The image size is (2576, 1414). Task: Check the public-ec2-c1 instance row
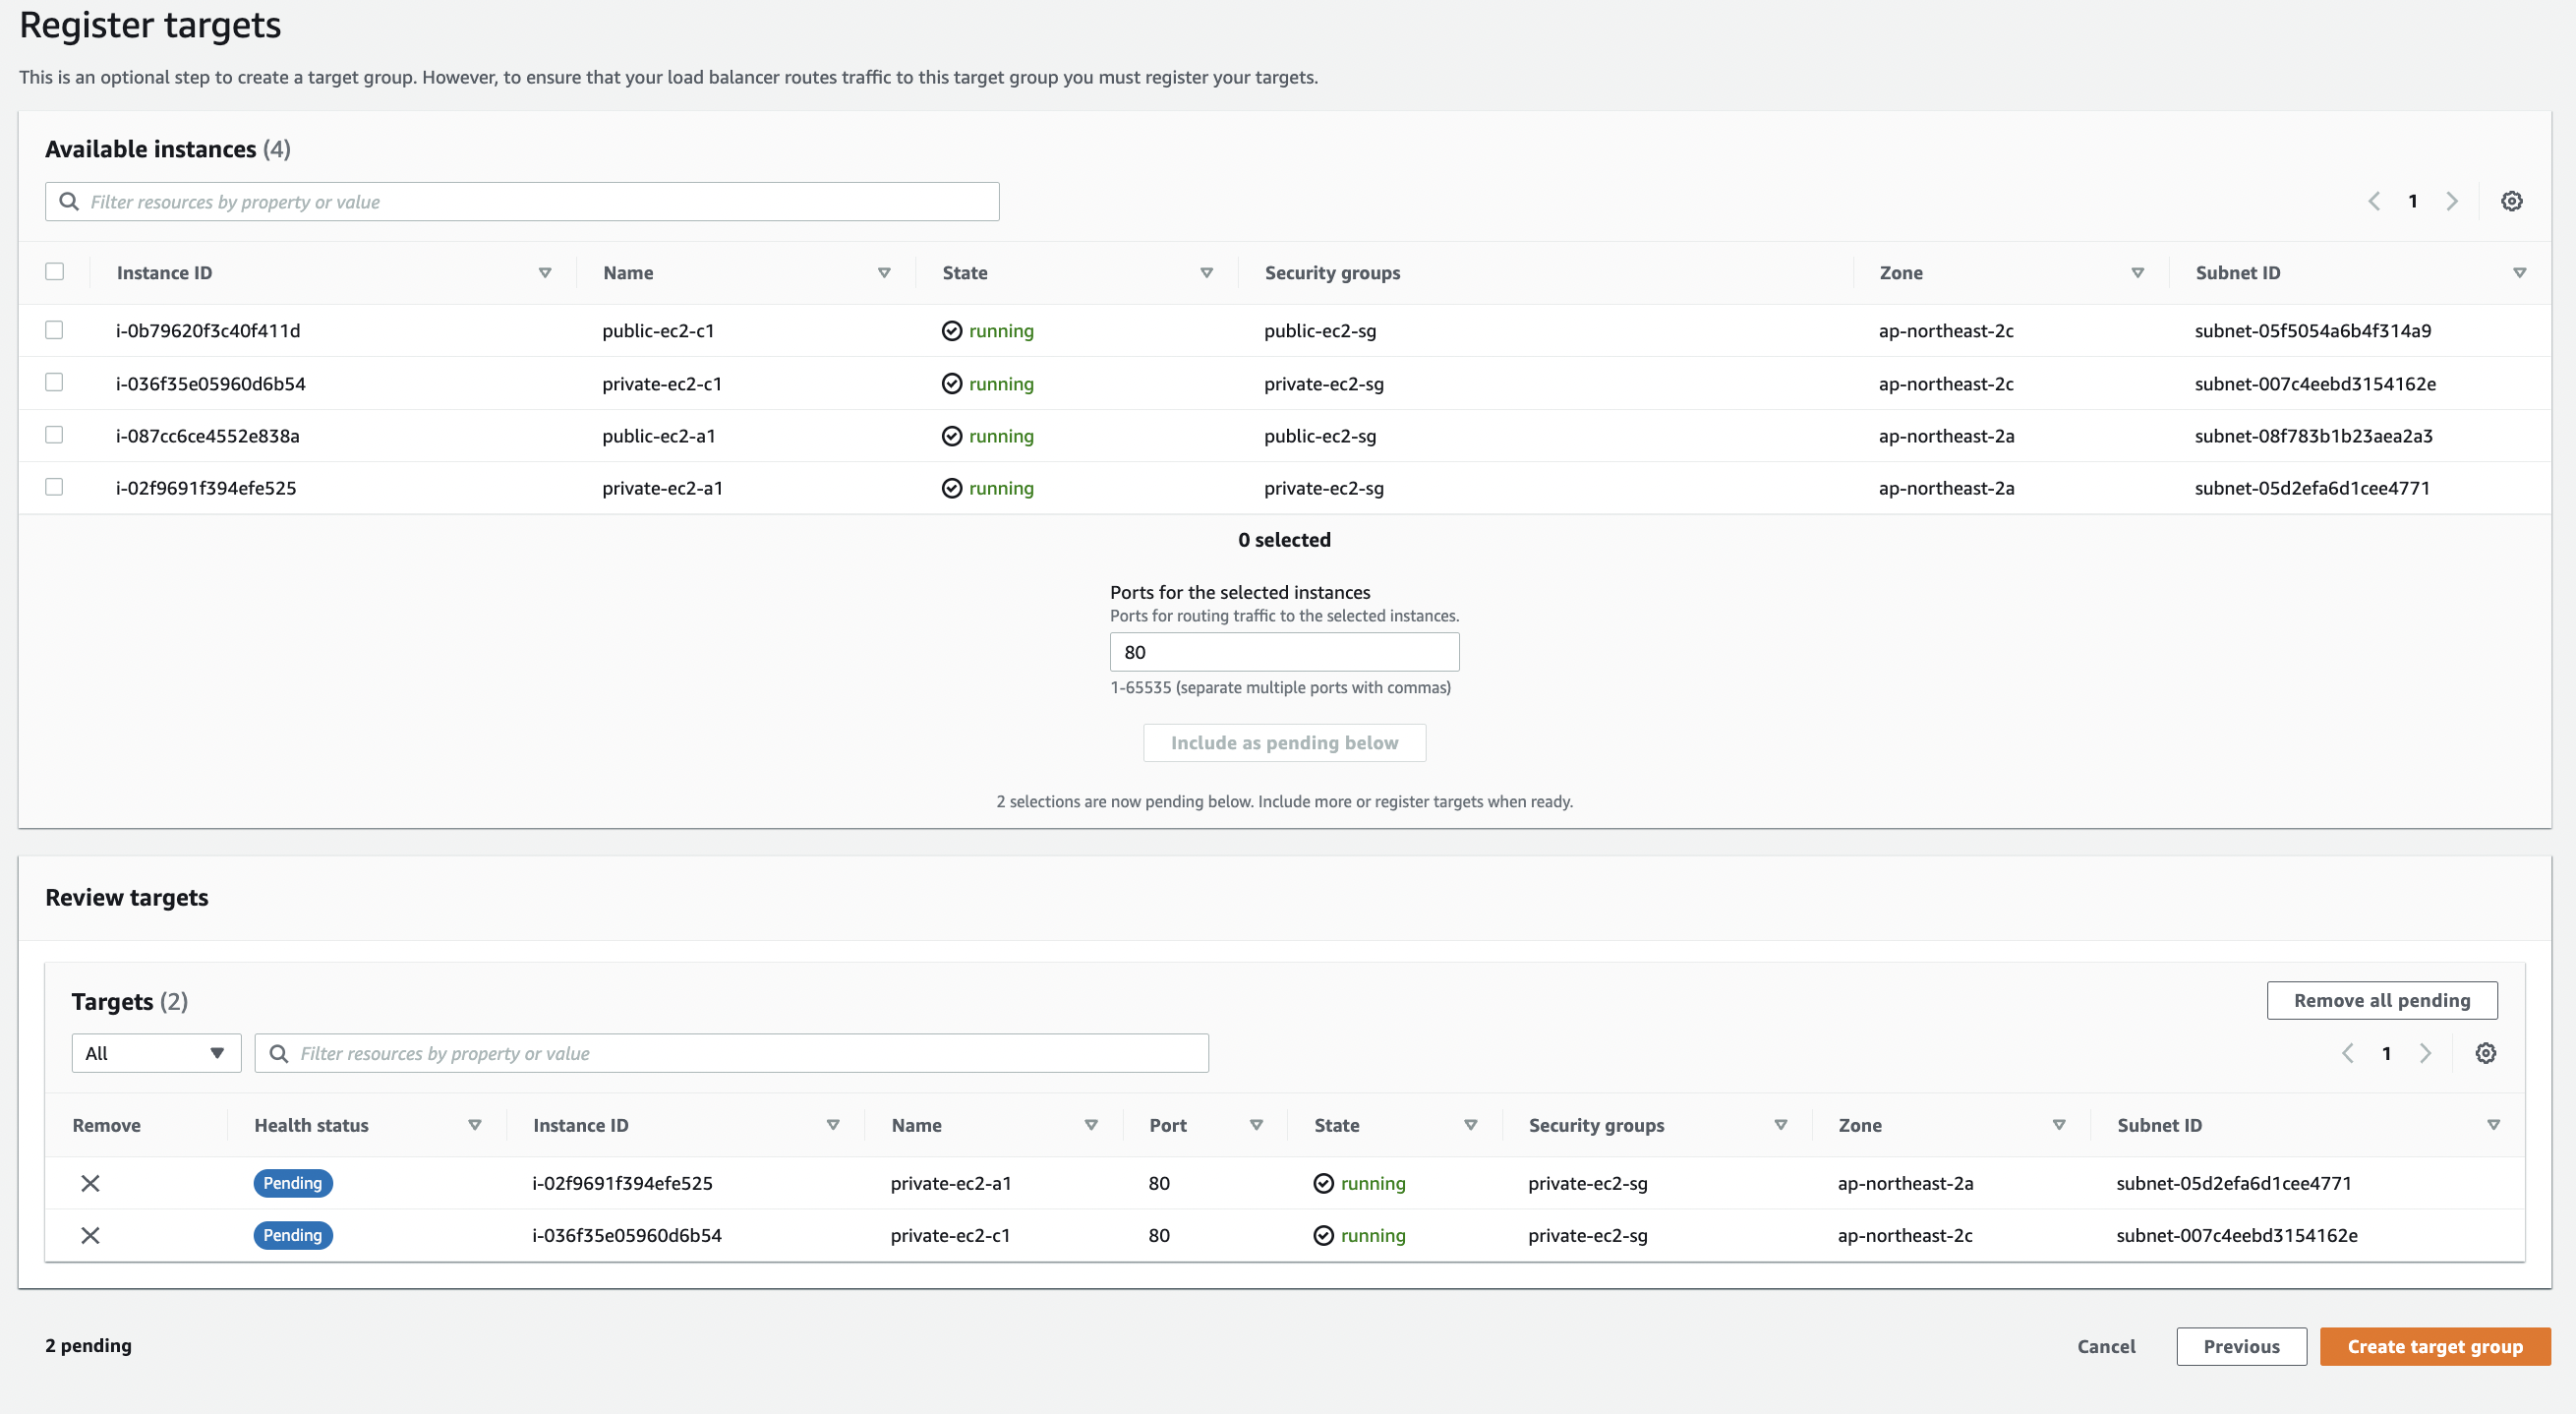[x=55, y=330]
